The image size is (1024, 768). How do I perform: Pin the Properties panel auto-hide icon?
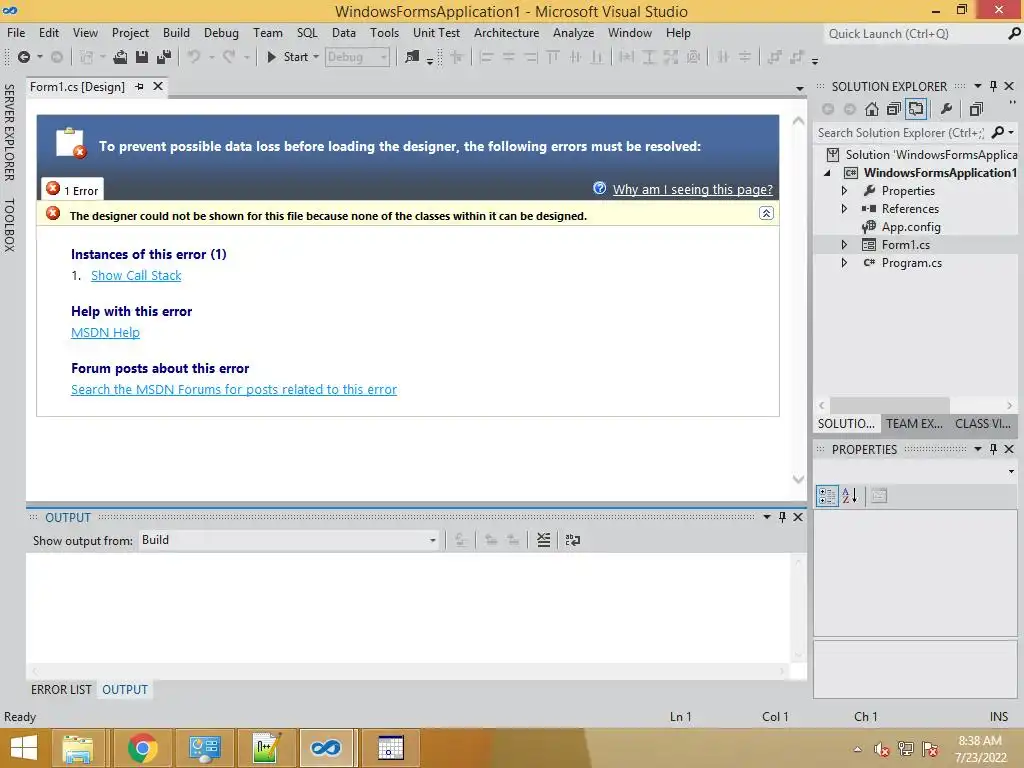click(993, 449)
